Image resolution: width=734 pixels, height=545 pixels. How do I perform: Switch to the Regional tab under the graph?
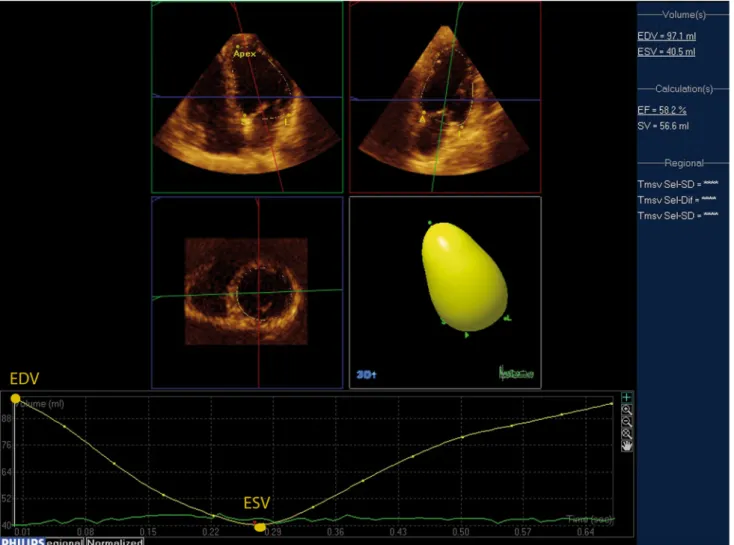pos(65,542)
